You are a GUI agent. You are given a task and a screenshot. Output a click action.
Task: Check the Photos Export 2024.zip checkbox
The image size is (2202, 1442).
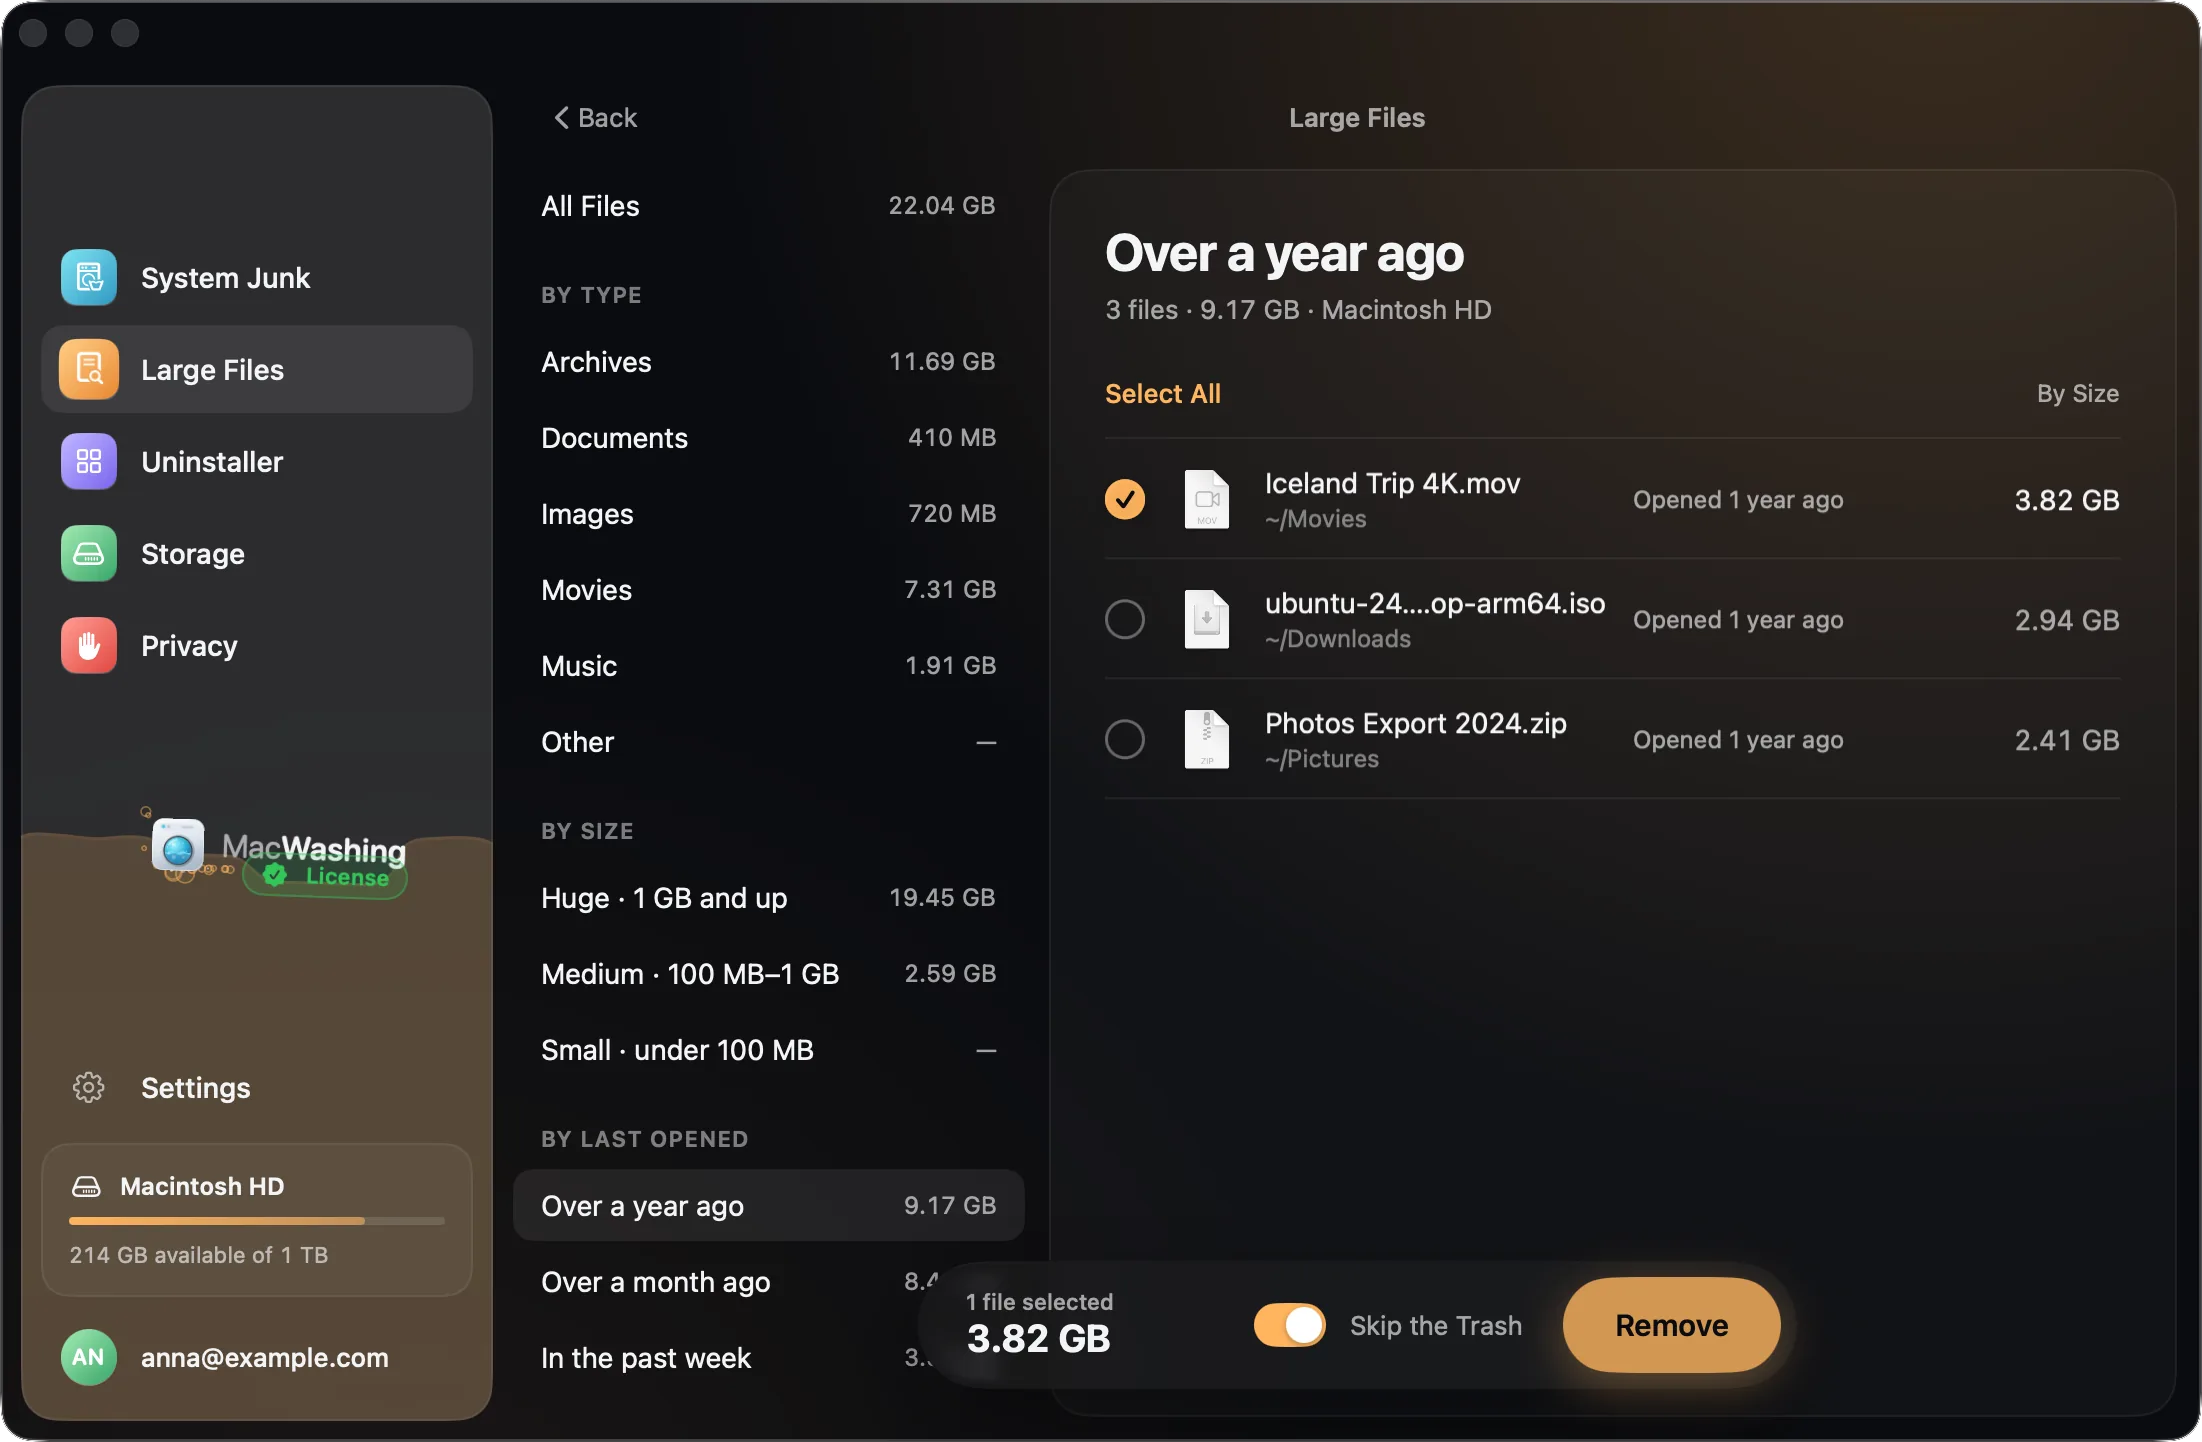pos(1125,739)
